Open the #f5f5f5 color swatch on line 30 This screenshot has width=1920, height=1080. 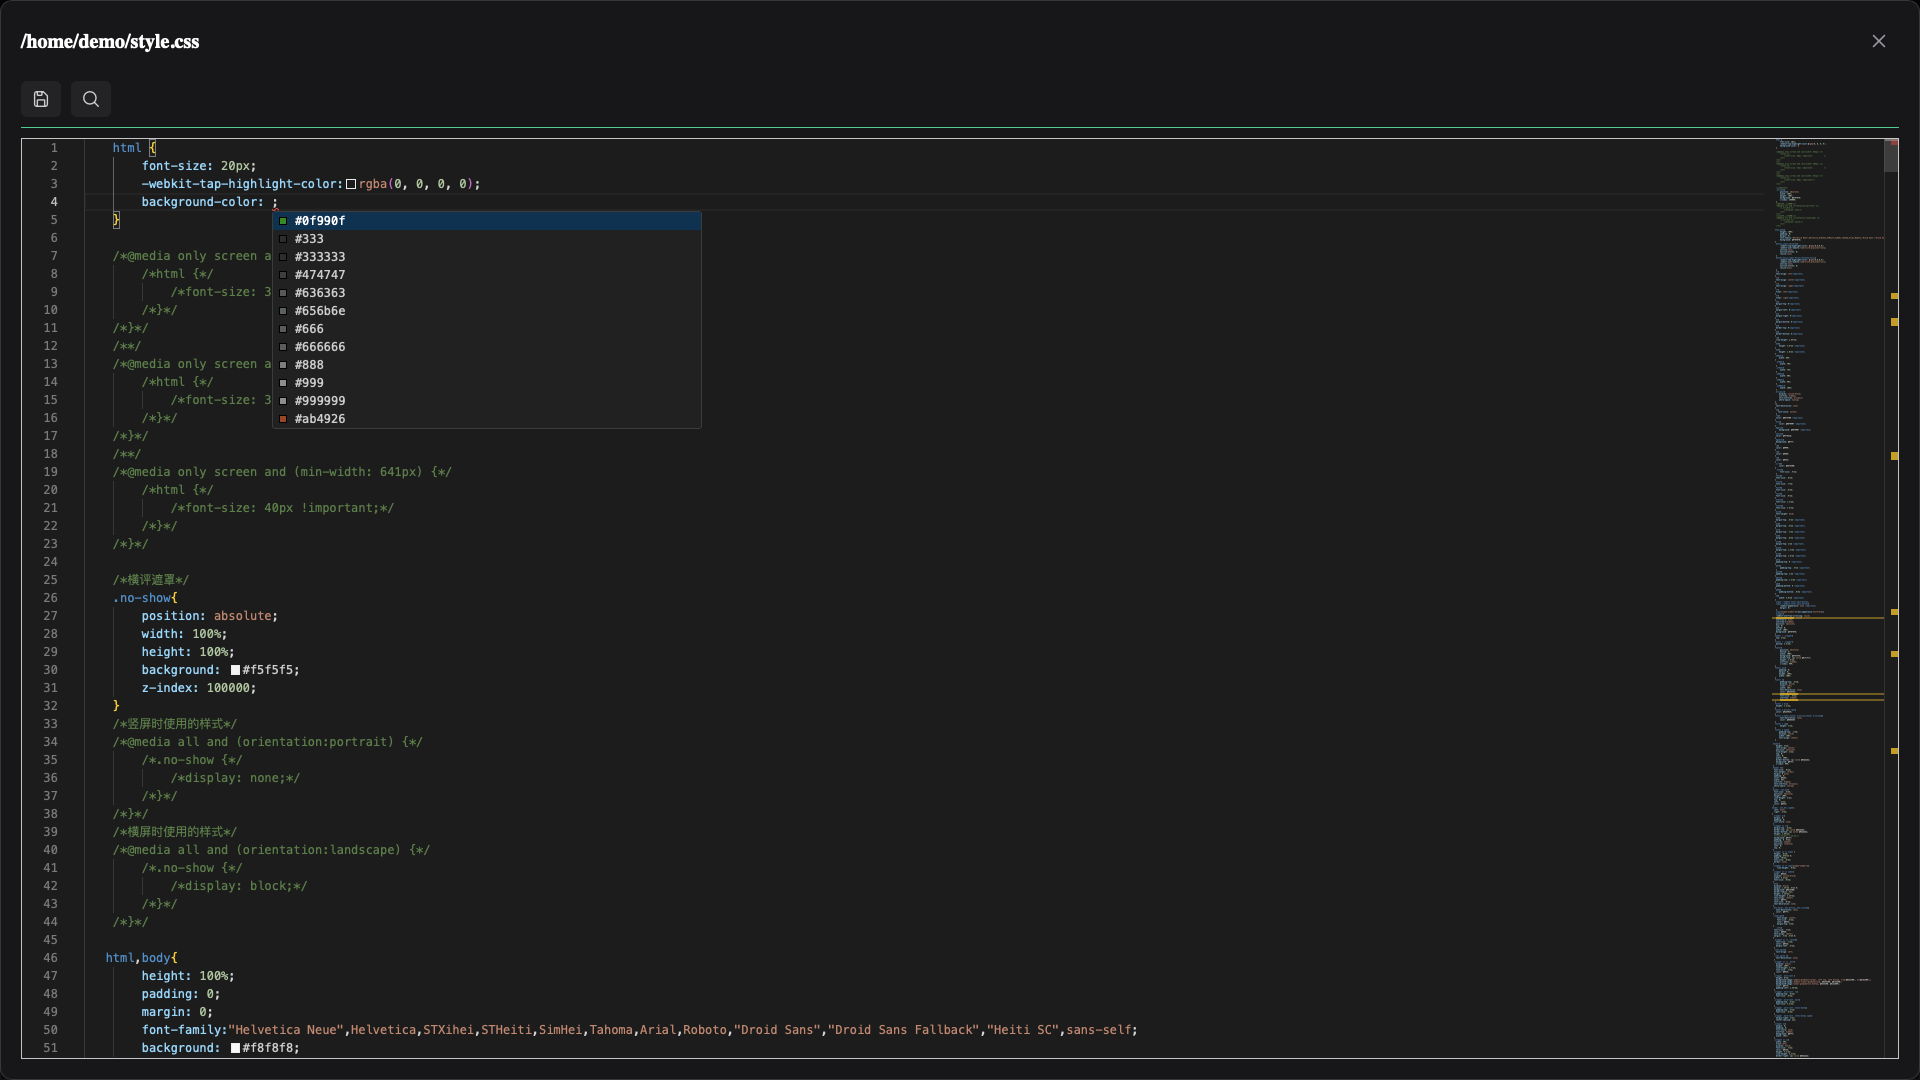(x=236, y=670)
